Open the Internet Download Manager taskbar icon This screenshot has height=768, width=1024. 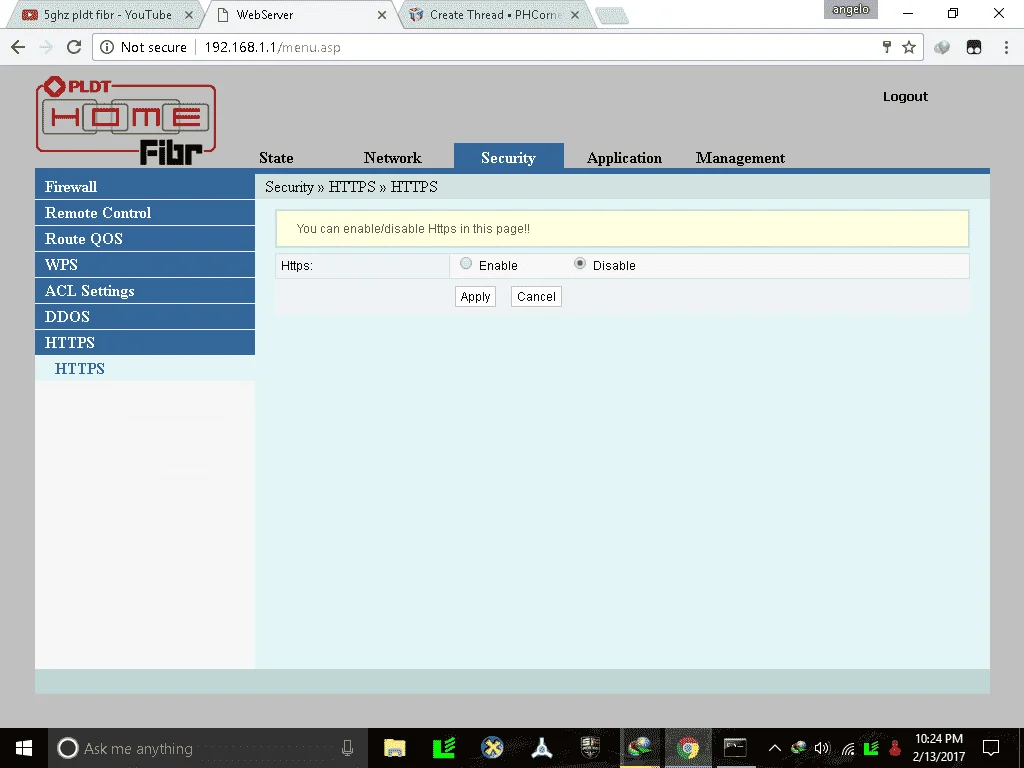click(x=640, y=748)
